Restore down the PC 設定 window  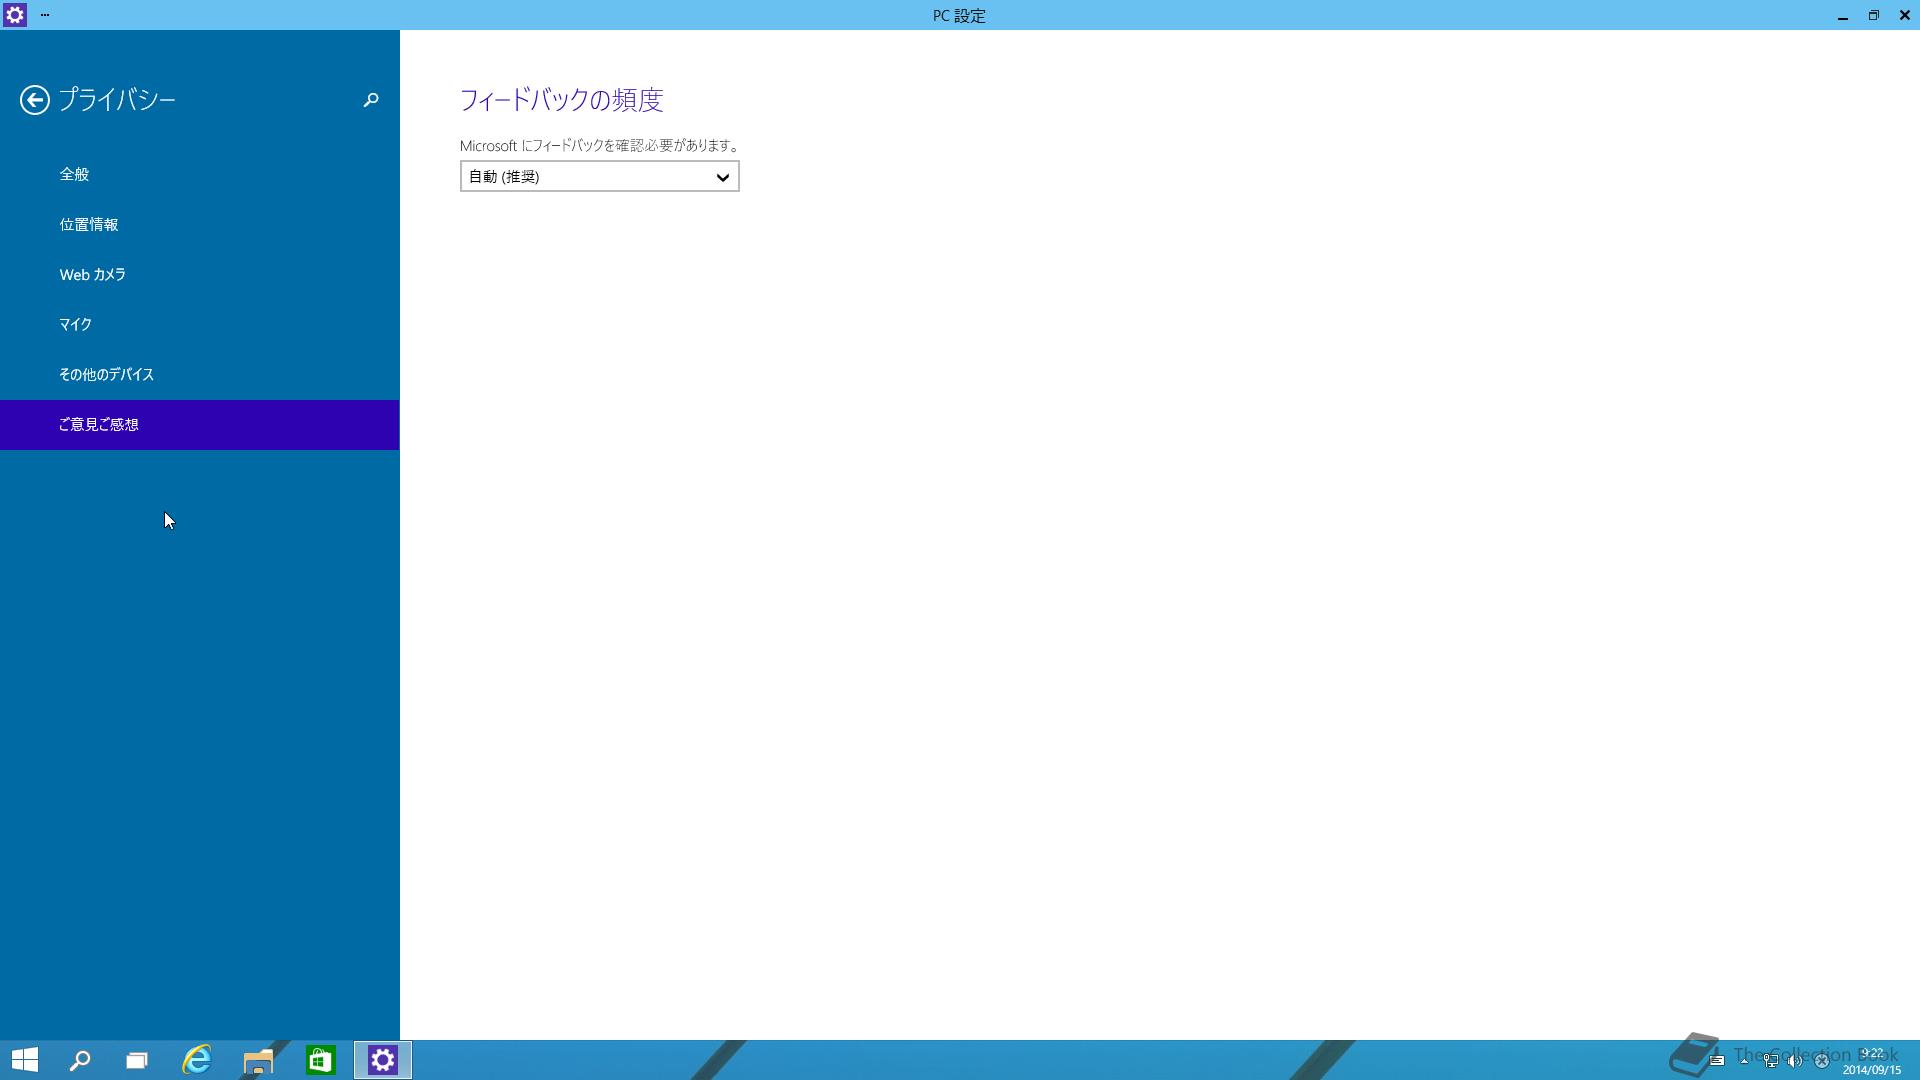(x=1873, y=15)
